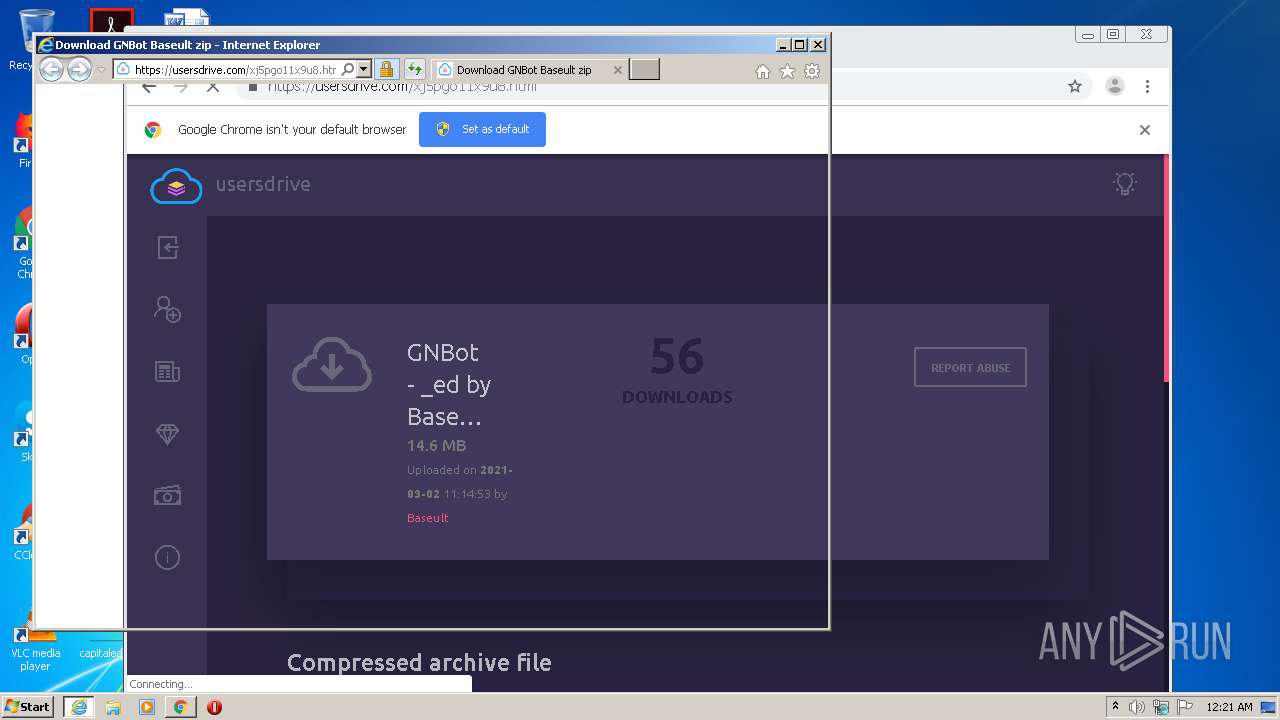Click the IE address bar URL field

point(235,70)
